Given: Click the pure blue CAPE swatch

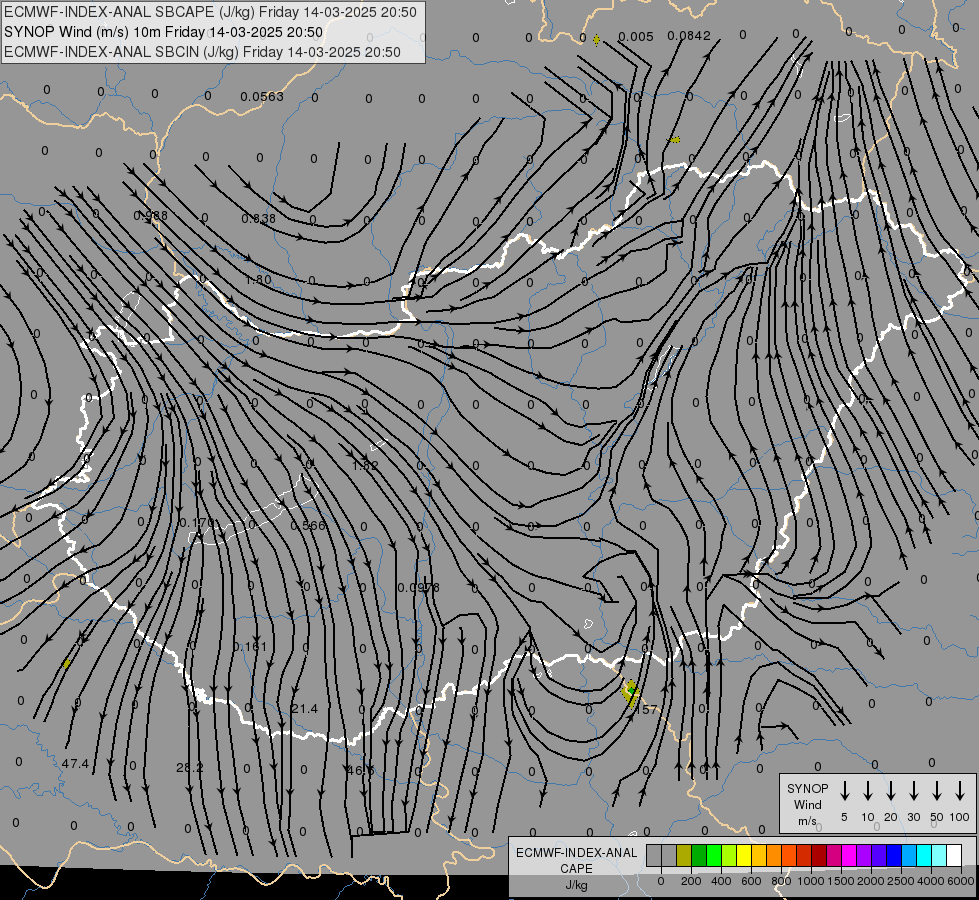Looking at the screenshot, I should [x=893, y=856].
